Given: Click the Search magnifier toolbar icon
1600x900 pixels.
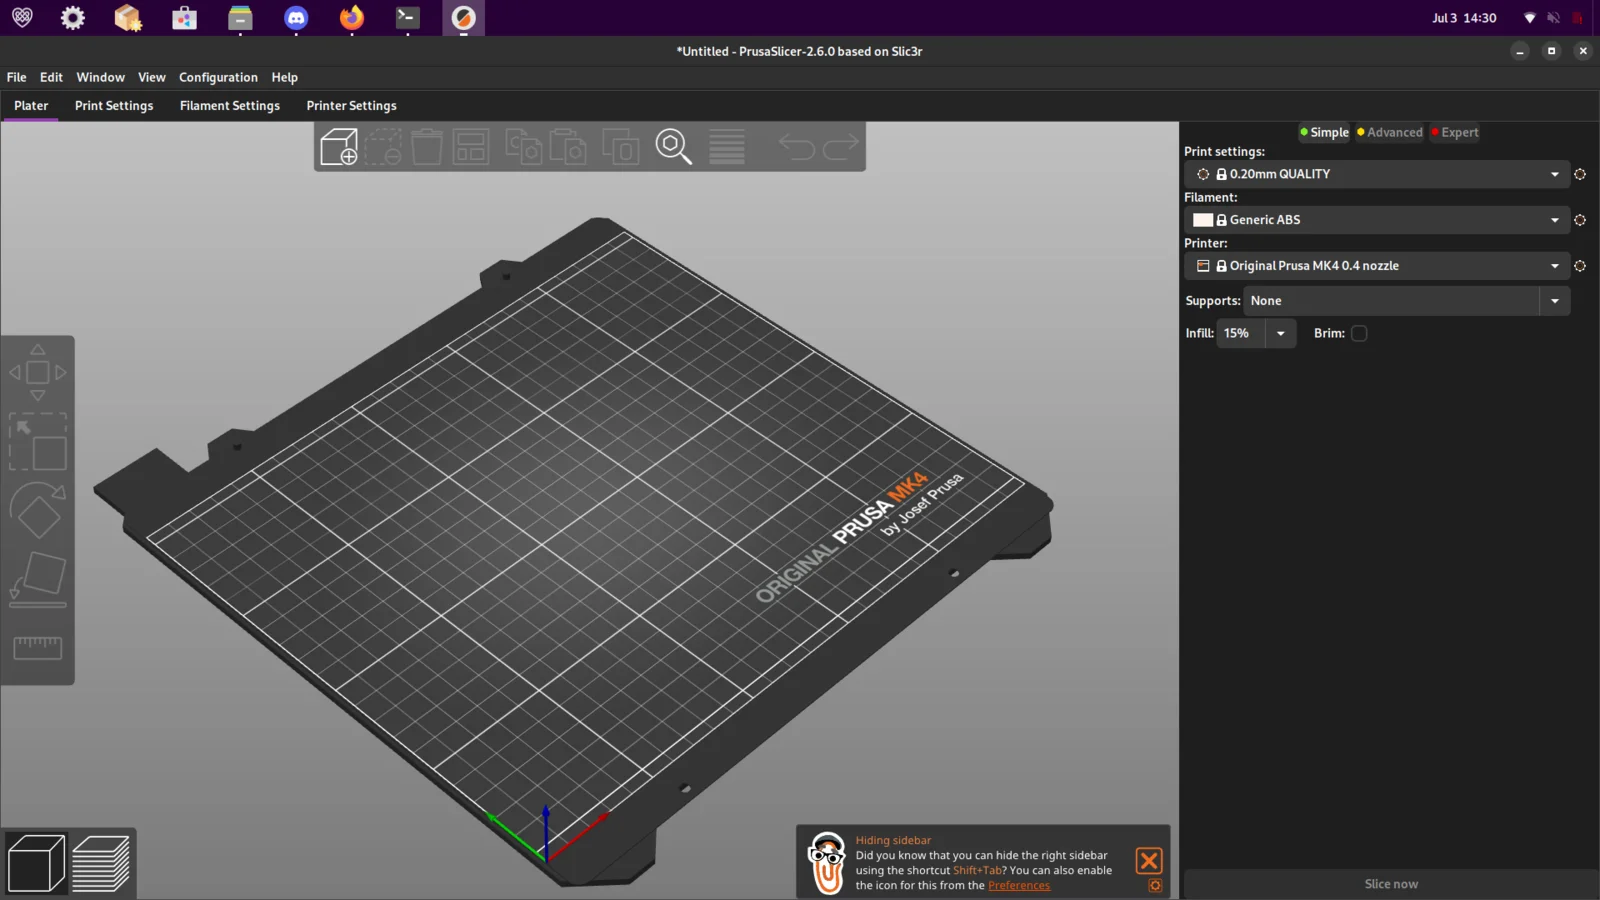Looking at the screenshot, I should click(674, 147).
